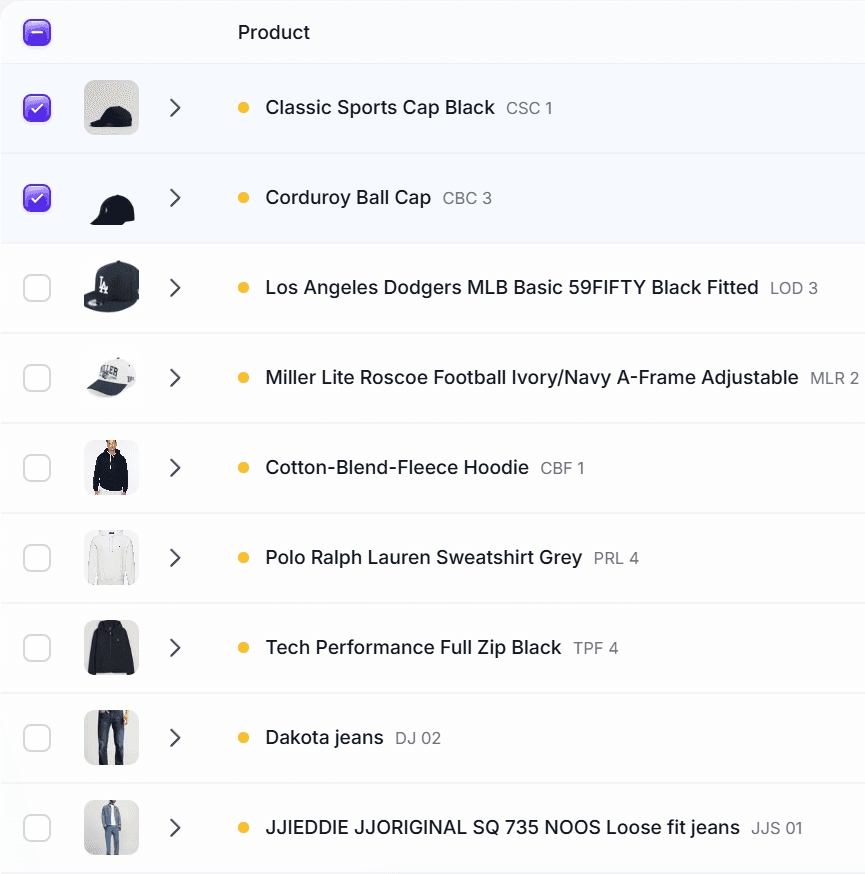Expand the Corduroy Ball Cap row
Screen dimensions: 865x874
175,197
